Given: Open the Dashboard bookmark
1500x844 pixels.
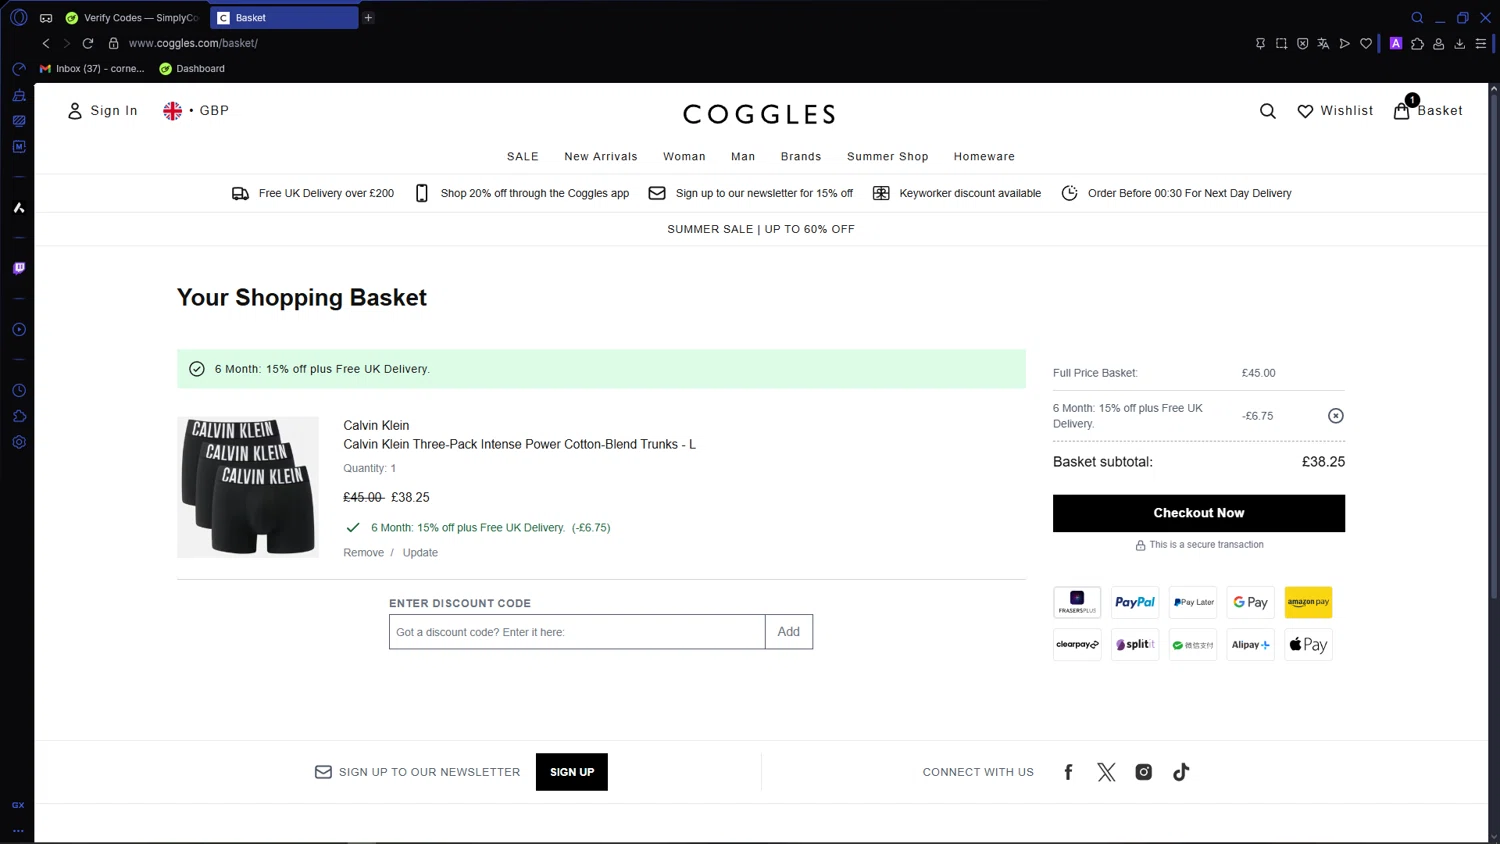Looking at the screenshot, I should click(192, 69).
